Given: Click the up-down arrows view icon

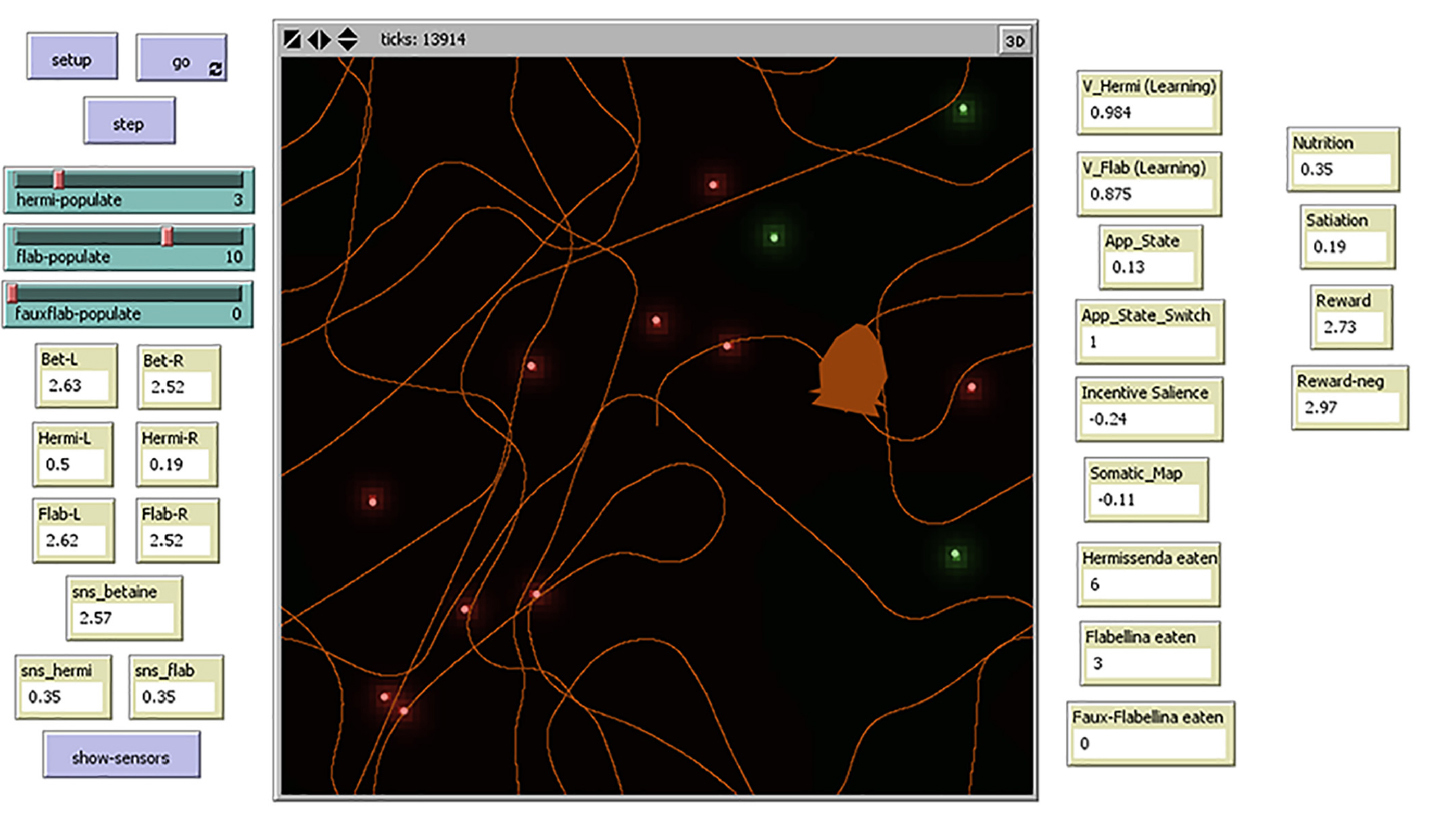Looking at the screenshot, I should click(x=347, y=40).
